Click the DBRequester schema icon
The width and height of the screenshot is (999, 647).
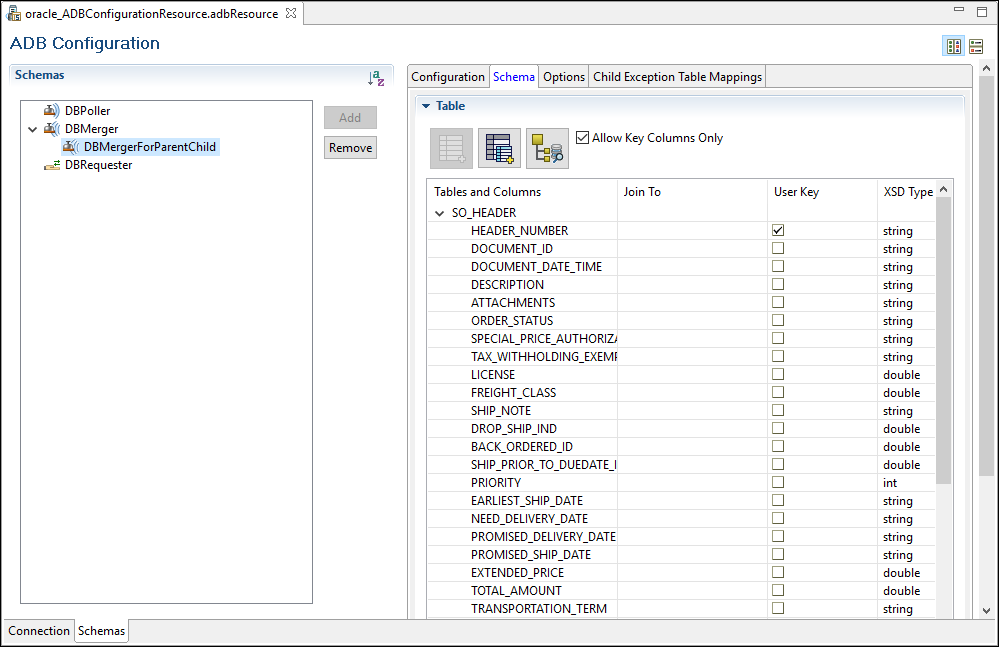[51, 165]
